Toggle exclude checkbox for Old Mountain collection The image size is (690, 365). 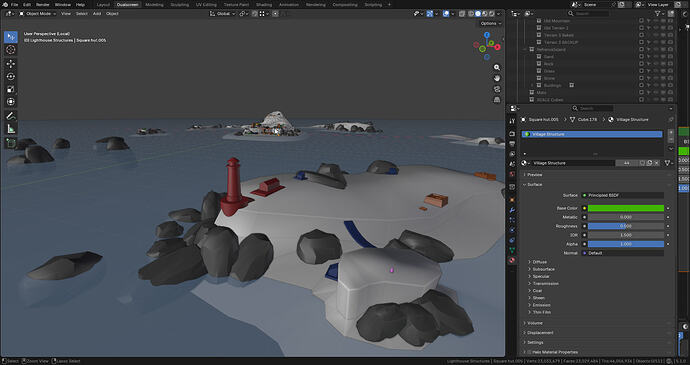click(641, 21)
